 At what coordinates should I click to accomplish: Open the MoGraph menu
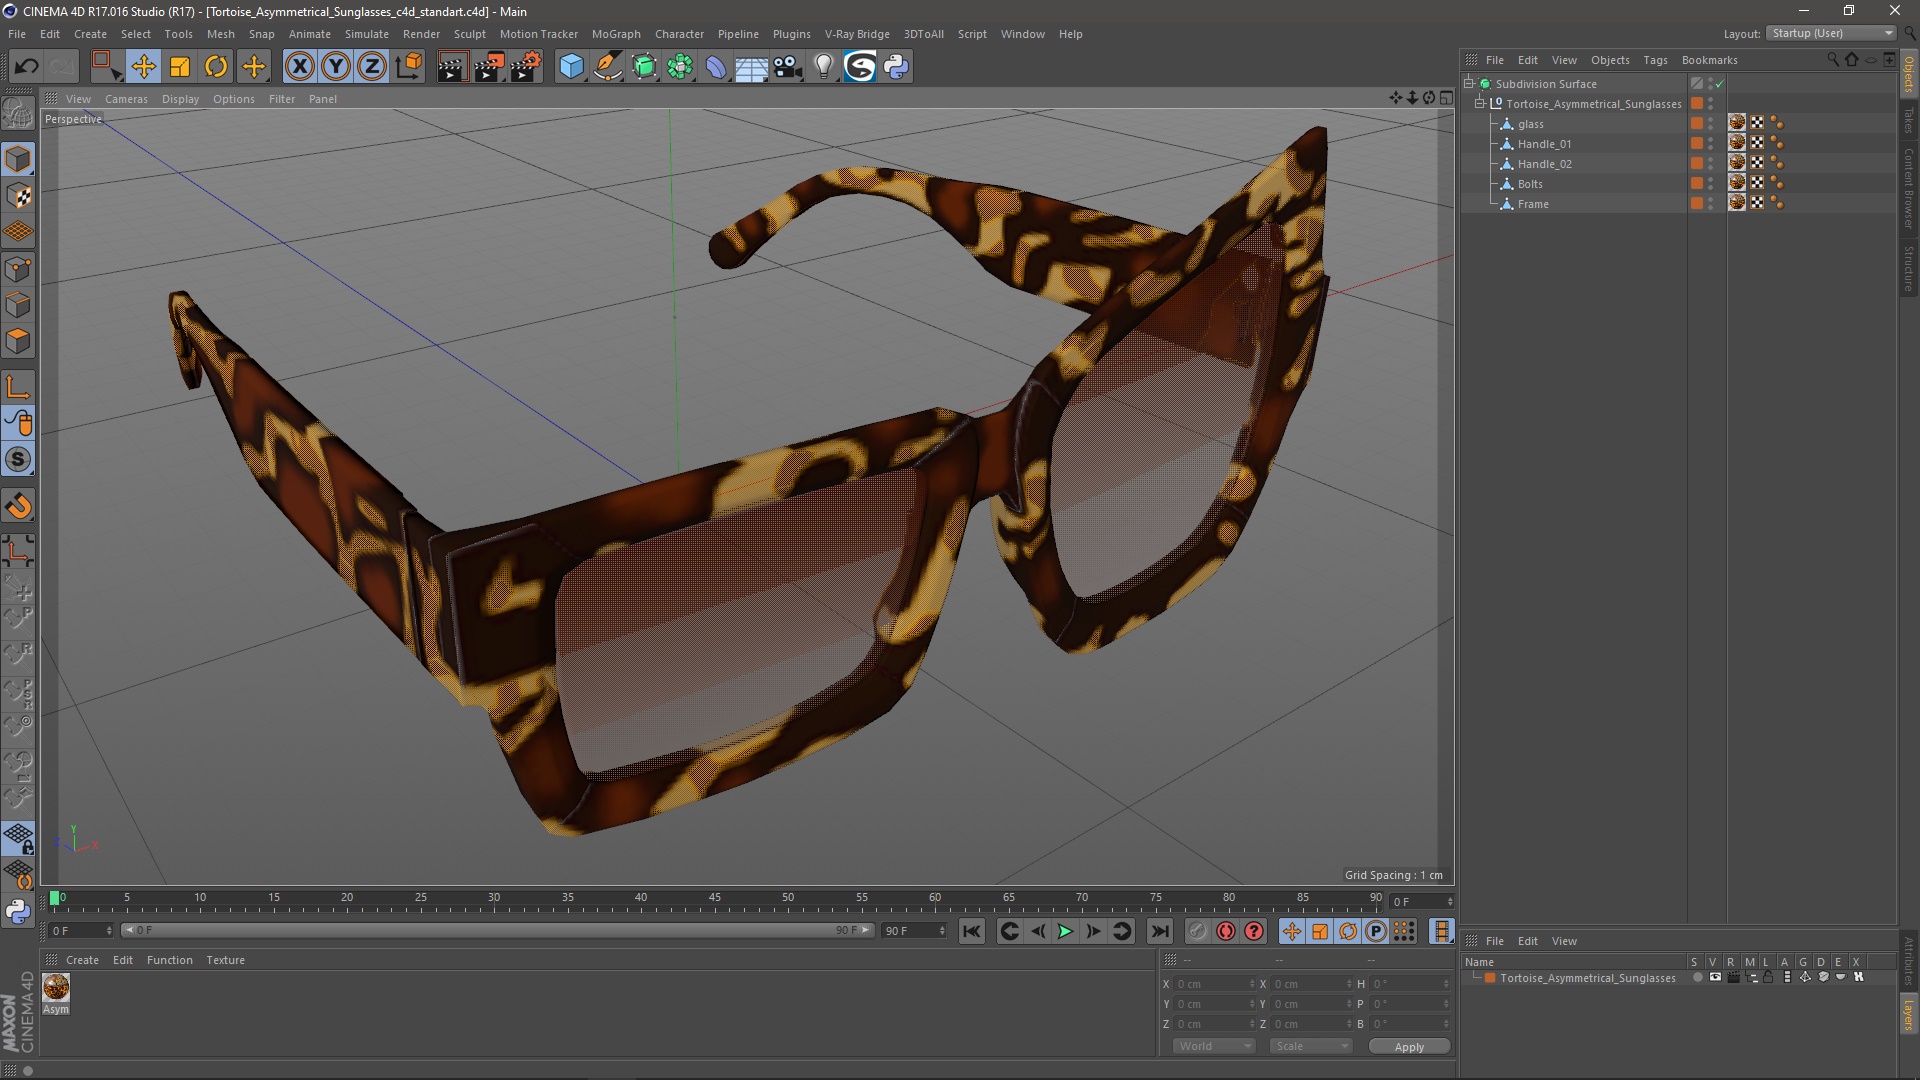click(615, 33)
